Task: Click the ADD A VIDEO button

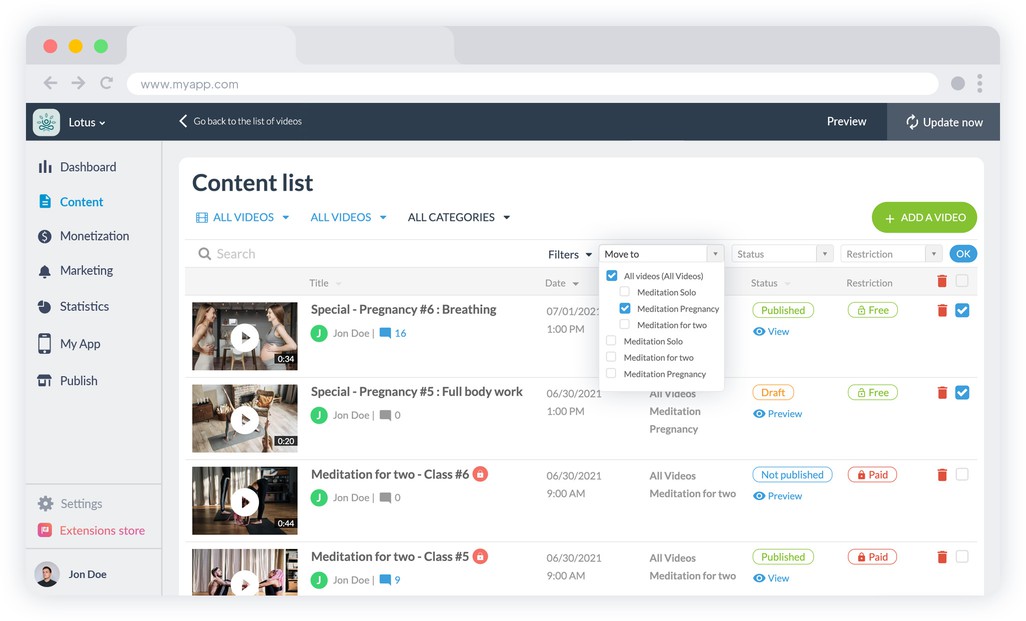Action: click(x=924, y=217)
